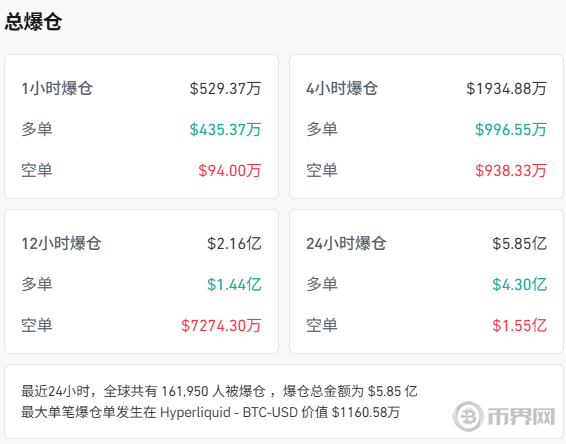Image resolution: width=566 pixels, height=444 pixels.
Task: Click the 4-hour short value $938.33万
Action: (x=510, y=170)
